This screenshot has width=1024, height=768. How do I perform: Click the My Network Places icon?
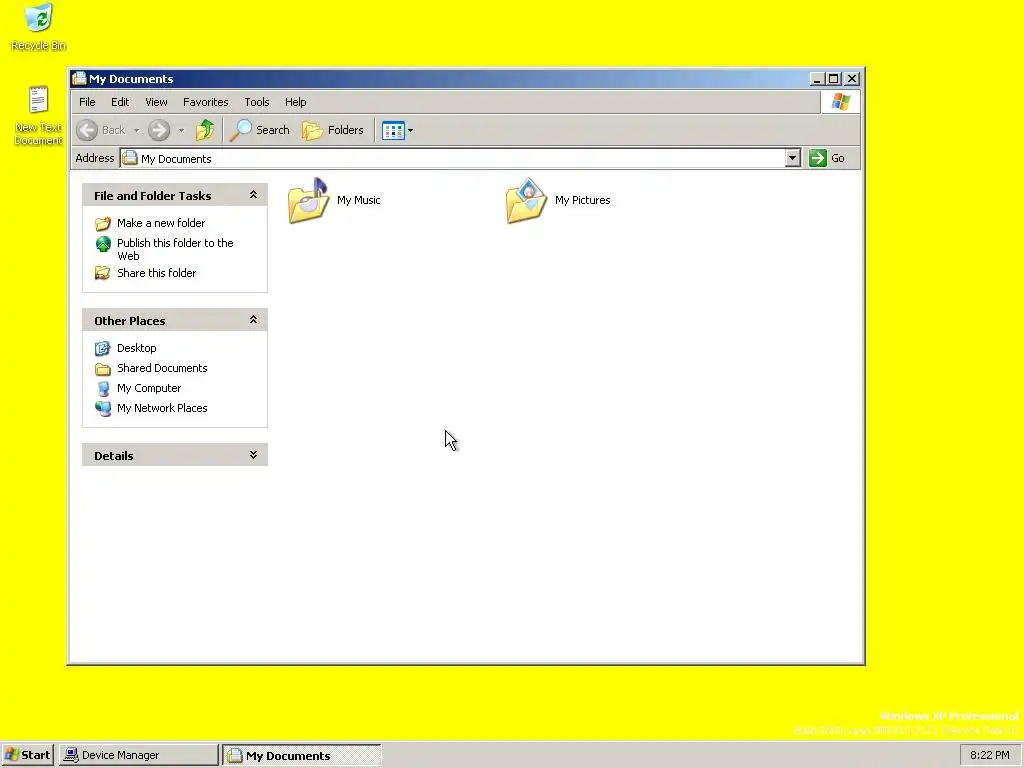tap(103, 409)
